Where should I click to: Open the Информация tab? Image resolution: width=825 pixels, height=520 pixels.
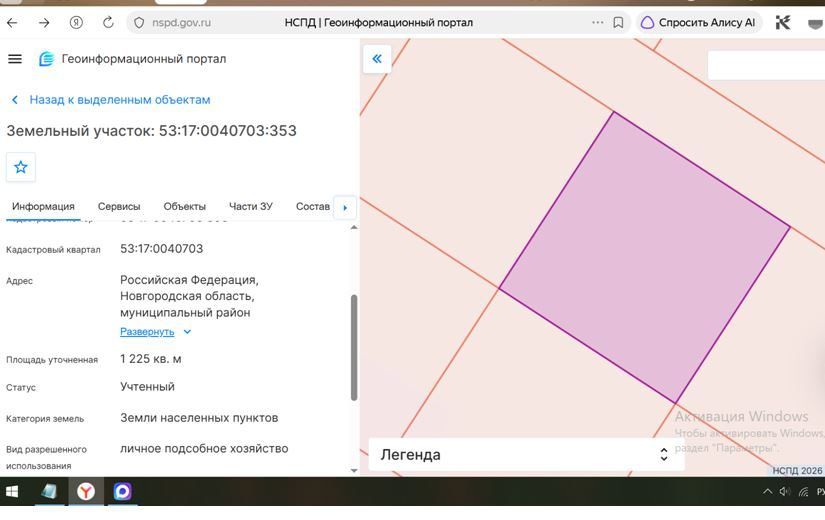(x=43, y=206)
